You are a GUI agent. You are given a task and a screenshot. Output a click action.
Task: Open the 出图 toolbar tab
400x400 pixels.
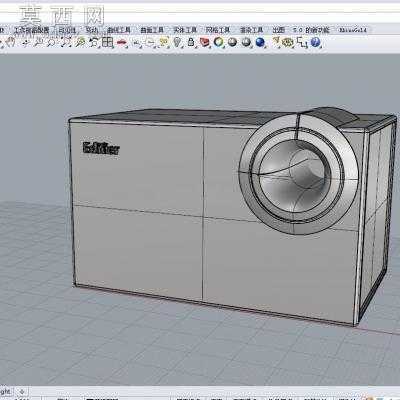(x=279, y=30)
